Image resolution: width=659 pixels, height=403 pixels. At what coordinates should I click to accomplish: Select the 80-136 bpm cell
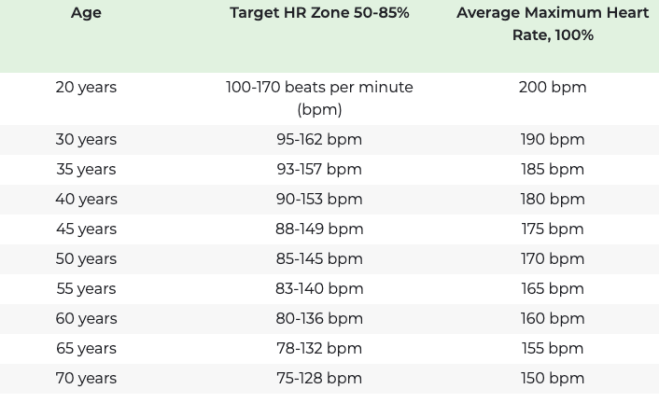[x=319, y=319]
